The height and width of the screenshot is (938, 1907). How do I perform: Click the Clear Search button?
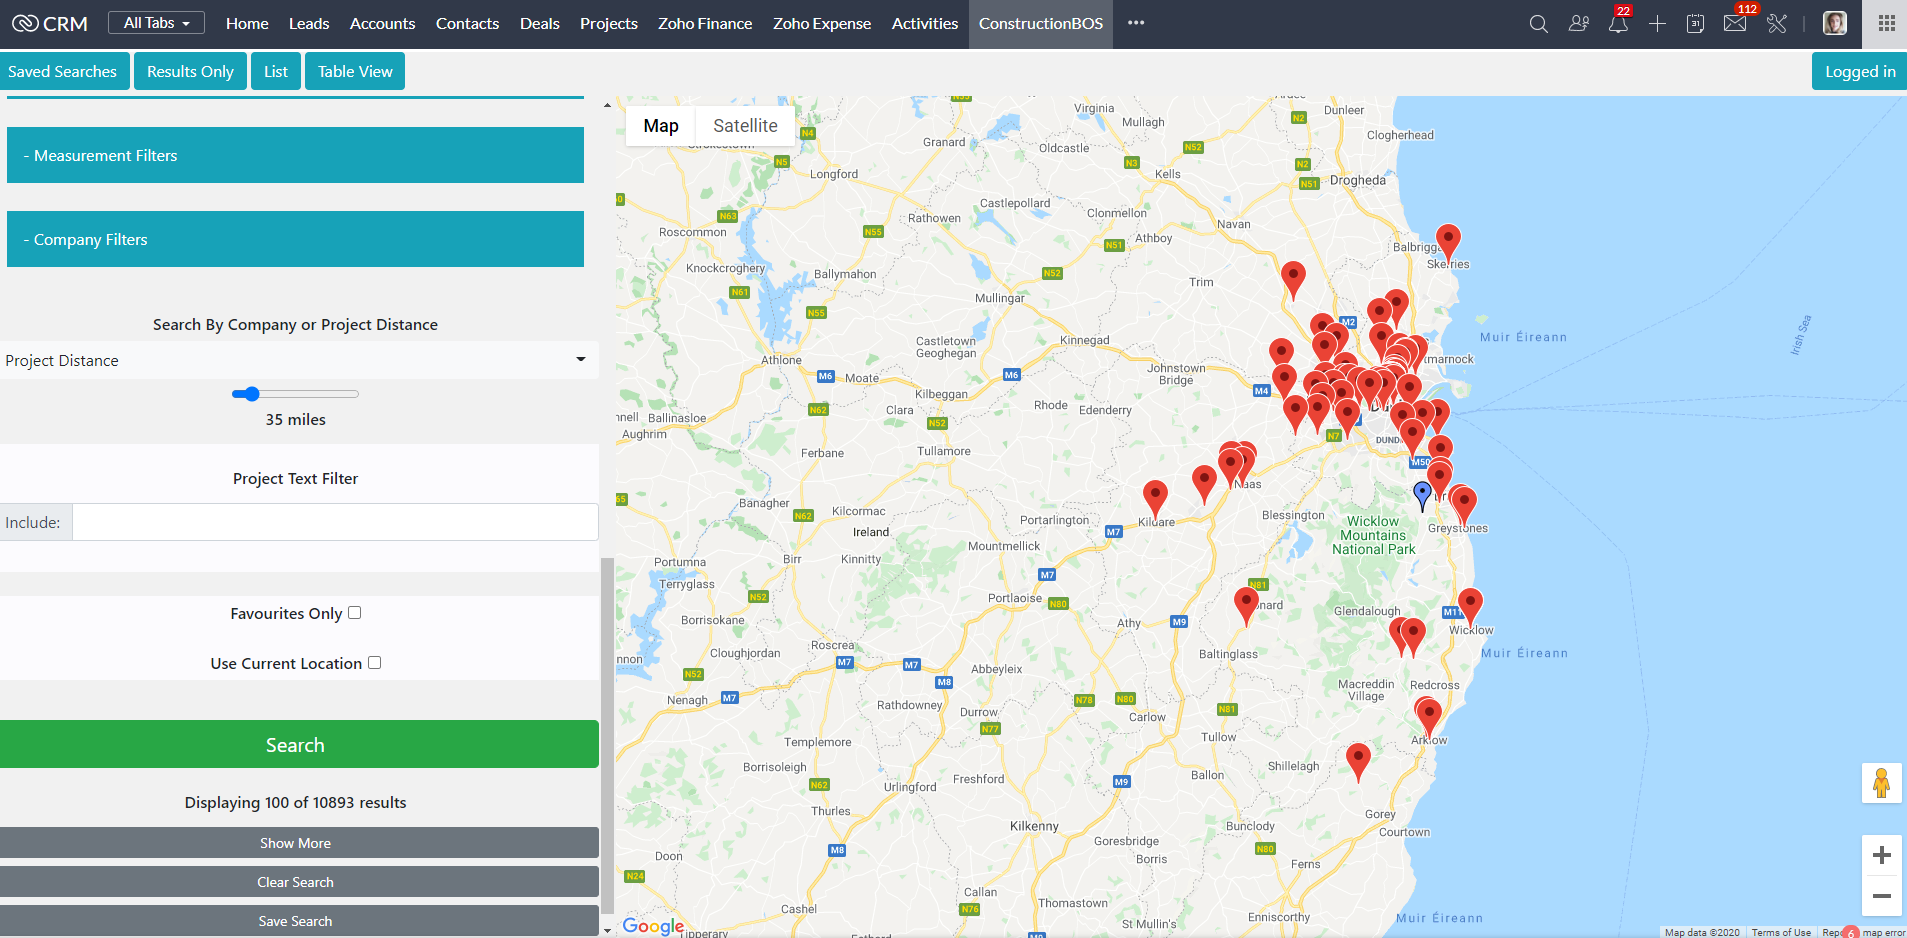pos(299,882)
